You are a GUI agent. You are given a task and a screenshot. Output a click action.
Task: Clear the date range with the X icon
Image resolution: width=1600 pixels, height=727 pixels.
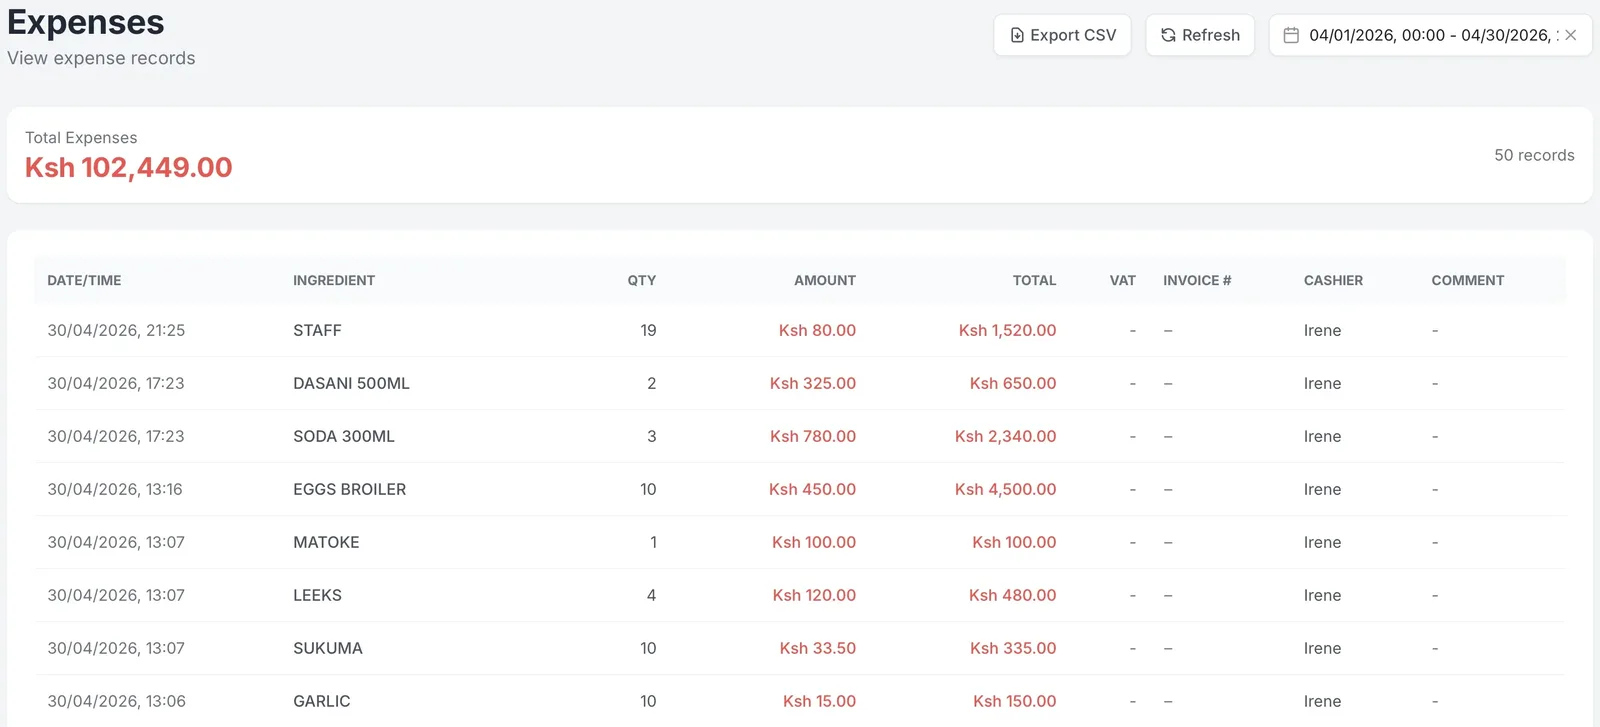click(x=1571, y=35)
